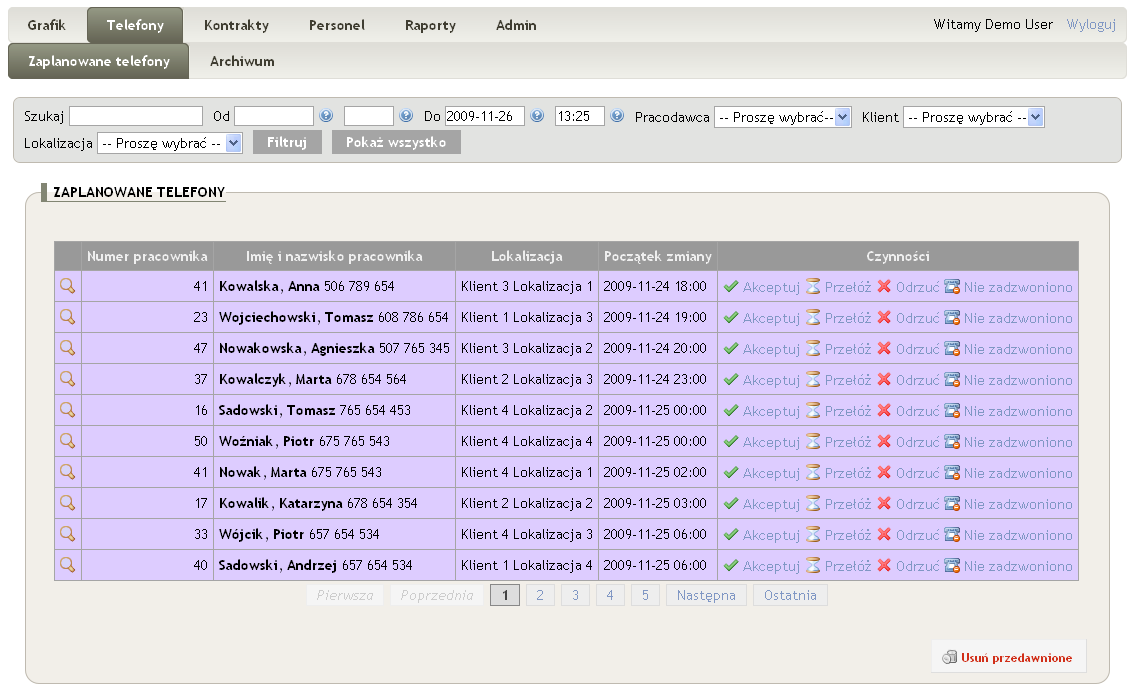This screenshot has width=1140, height=697.
Task: Open the Klient dropdown list
Action: (973, 117)
